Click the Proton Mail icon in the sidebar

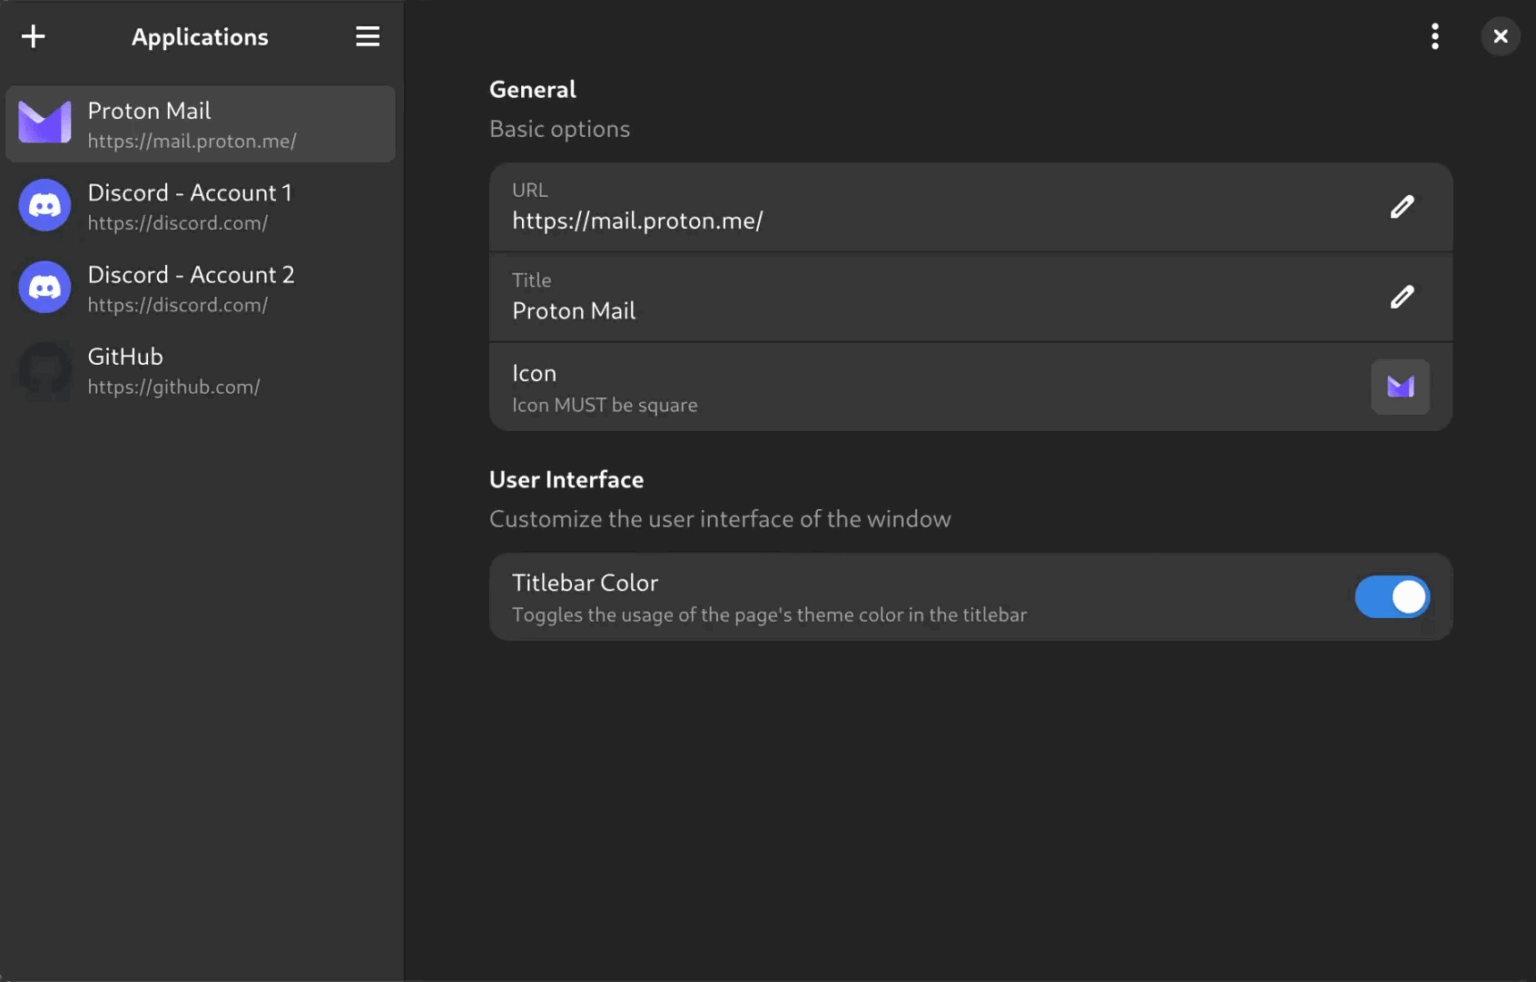[44, 122]
